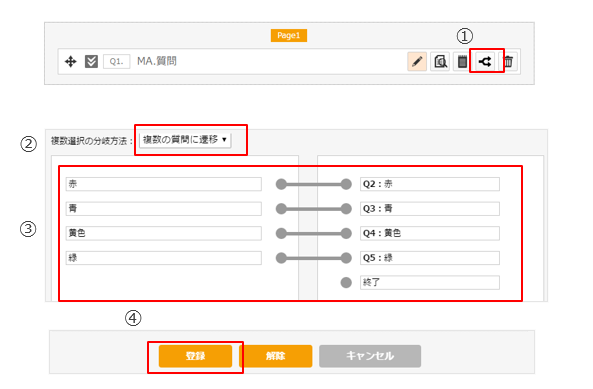Delete Q1 with the trash icon
Image resolution: width=593 pixels, height=389 pixels.
tap(508, 61)
